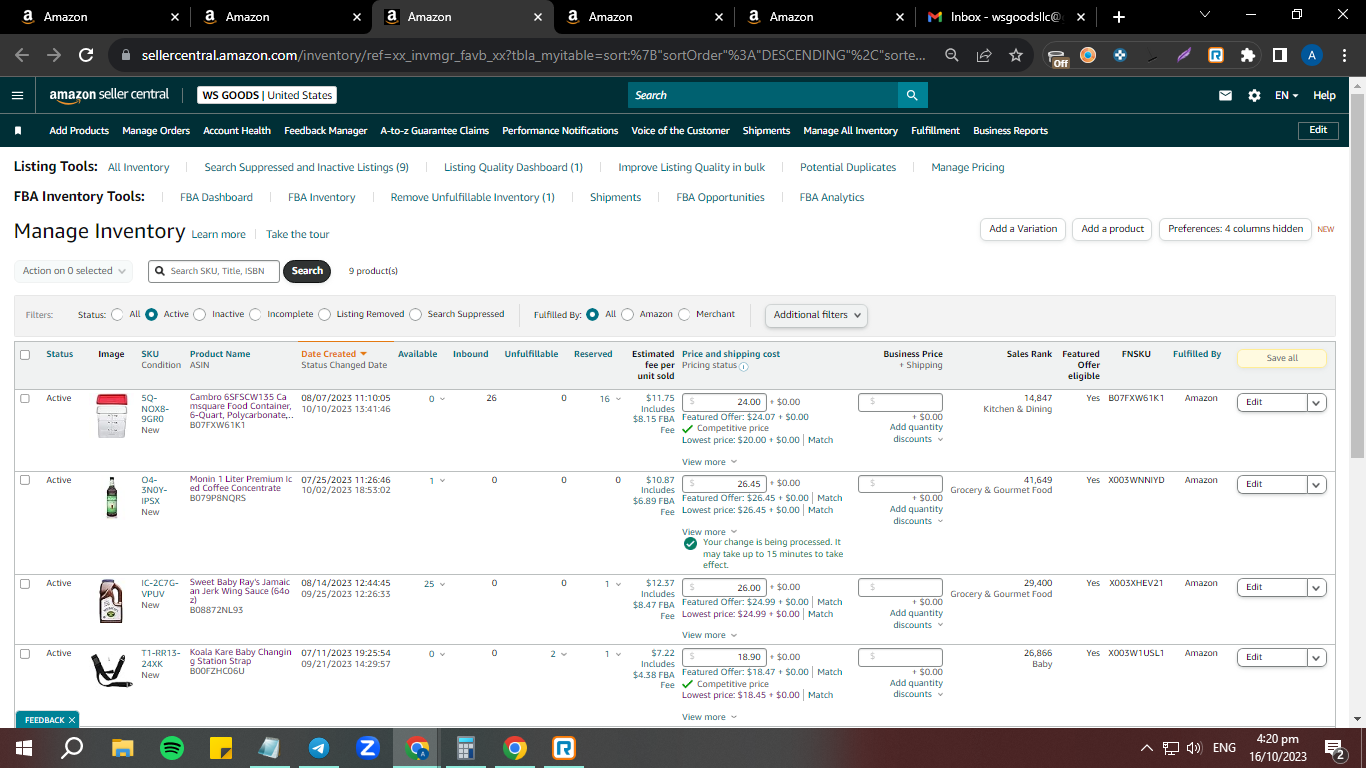The image size is (1366, 768).
Task: Click the Add a product button
Action: point(1113,229)
